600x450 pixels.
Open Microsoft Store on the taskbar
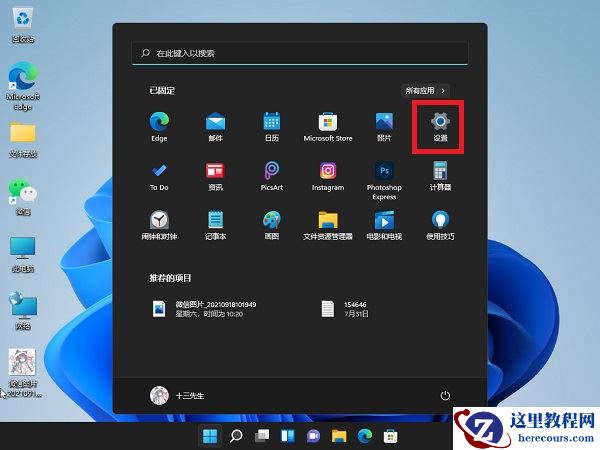pos(390,436)
